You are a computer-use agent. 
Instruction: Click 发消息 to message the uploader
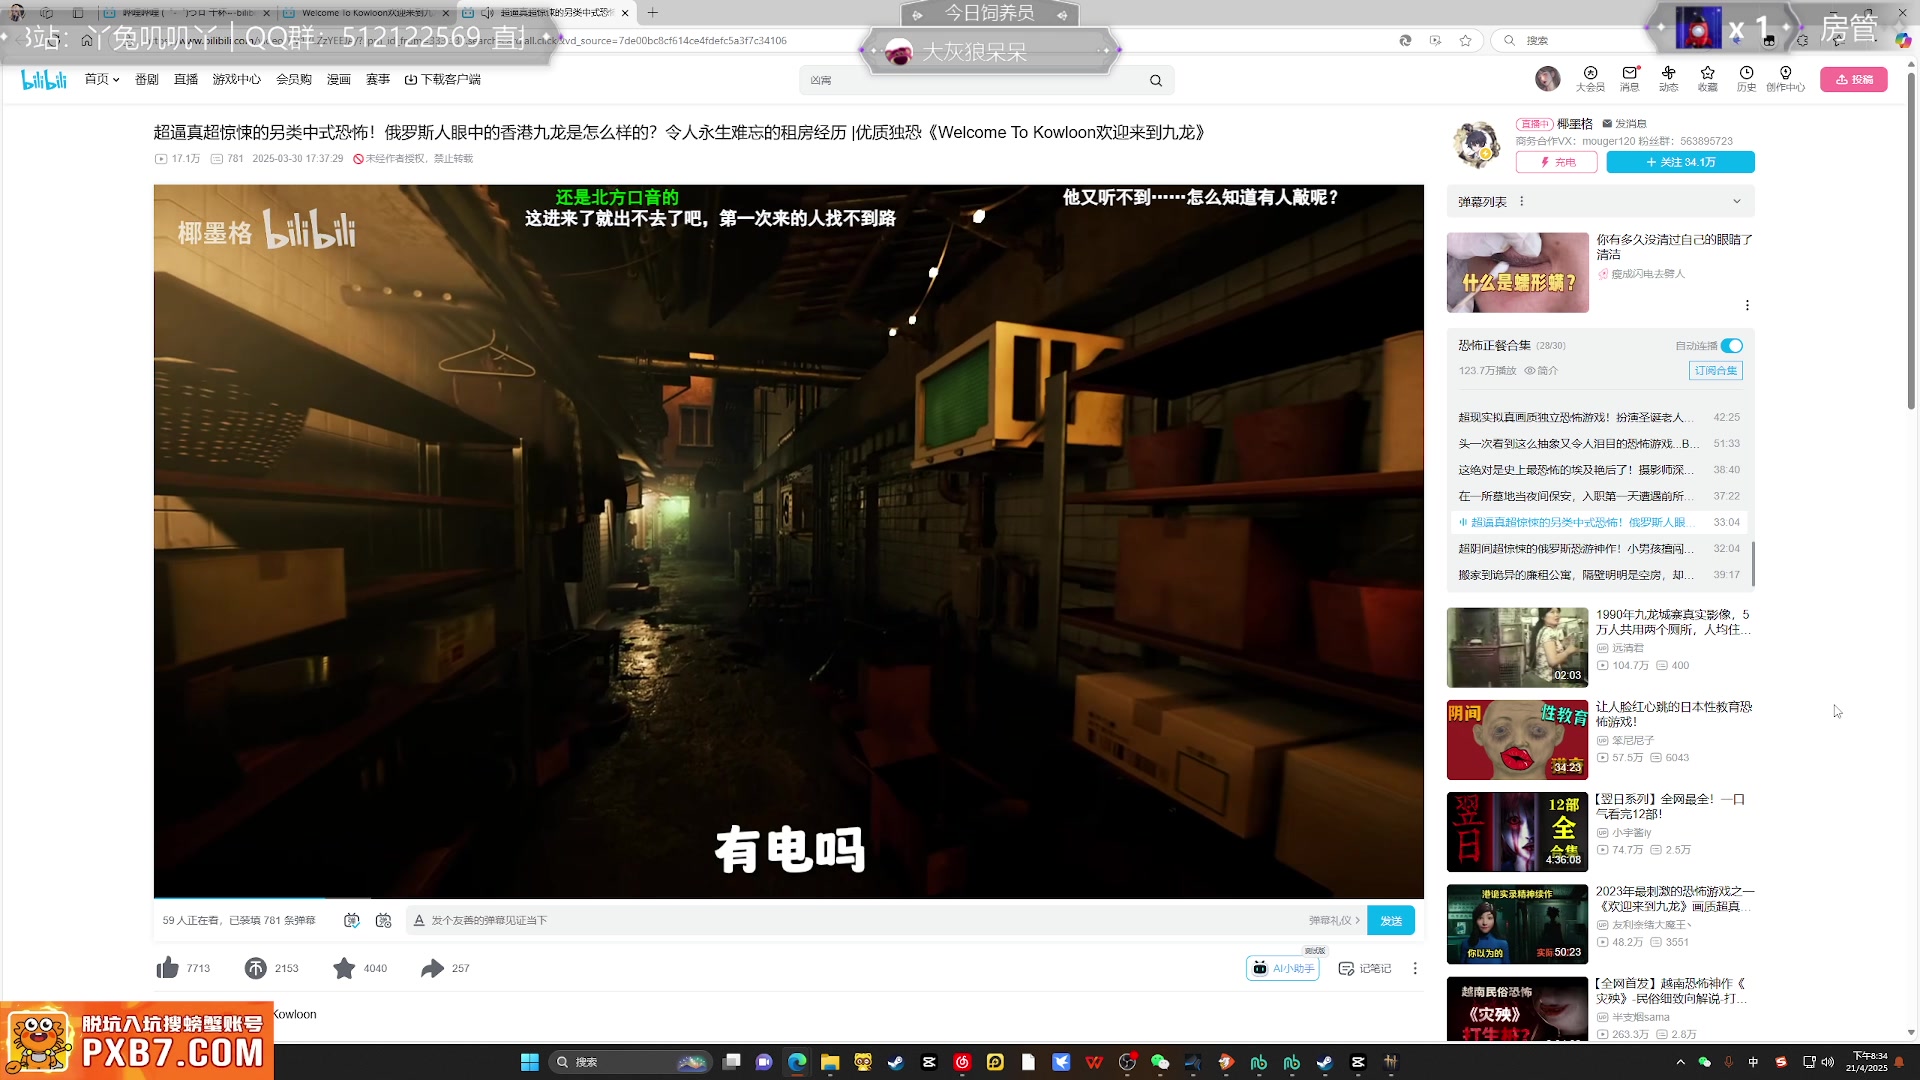tap(1624, 124)
